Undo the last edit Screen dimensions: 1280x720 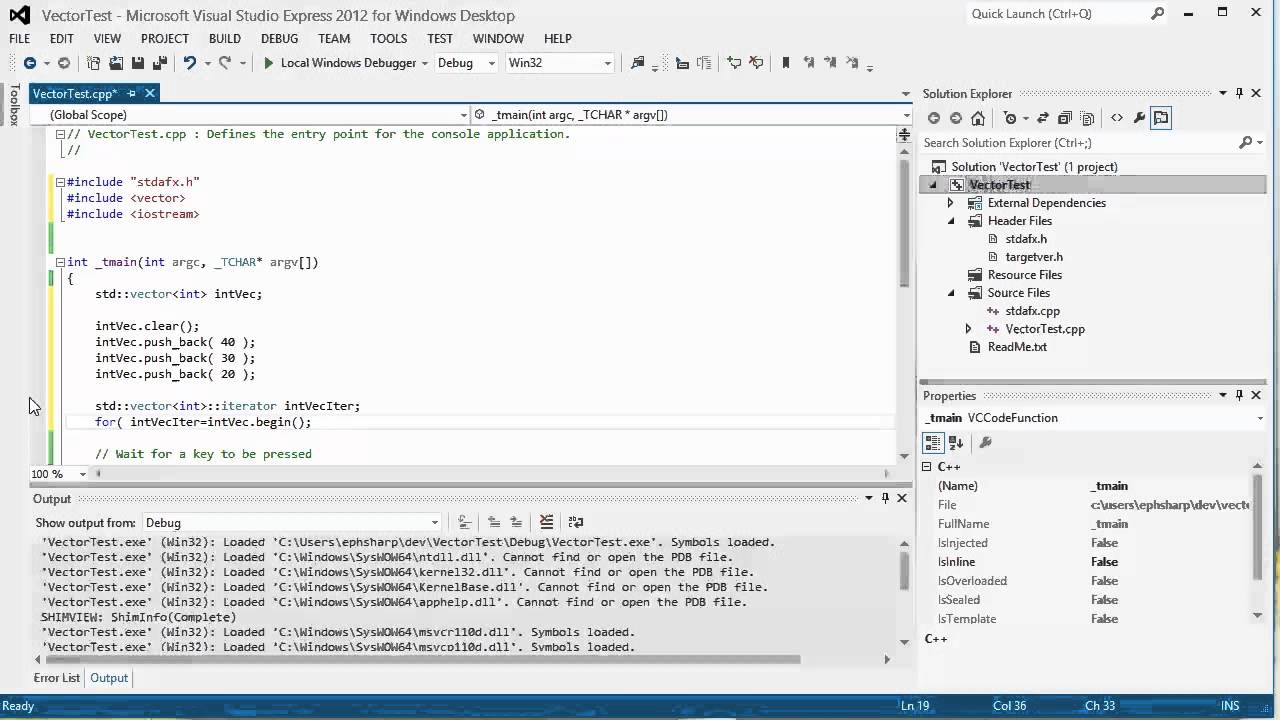click(x=189, y=63)
